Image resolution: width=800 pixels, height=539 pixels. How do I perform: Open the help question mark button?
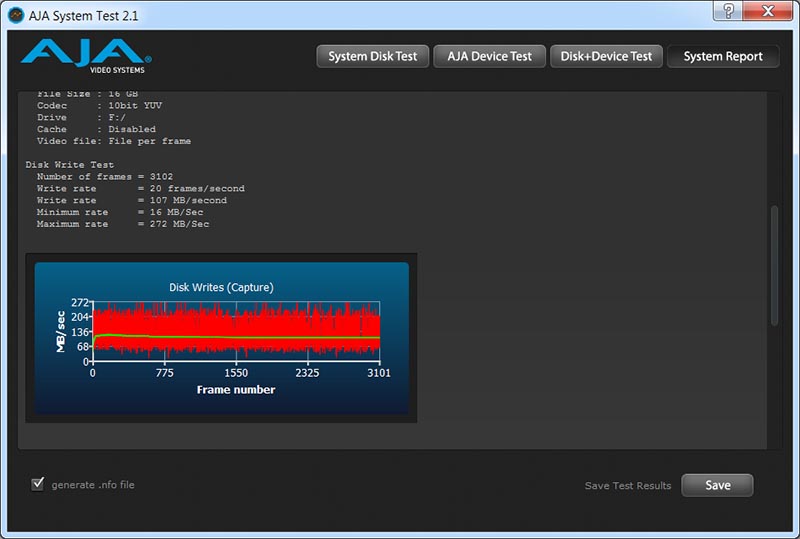pyautogui.click(x=728, y=11)
